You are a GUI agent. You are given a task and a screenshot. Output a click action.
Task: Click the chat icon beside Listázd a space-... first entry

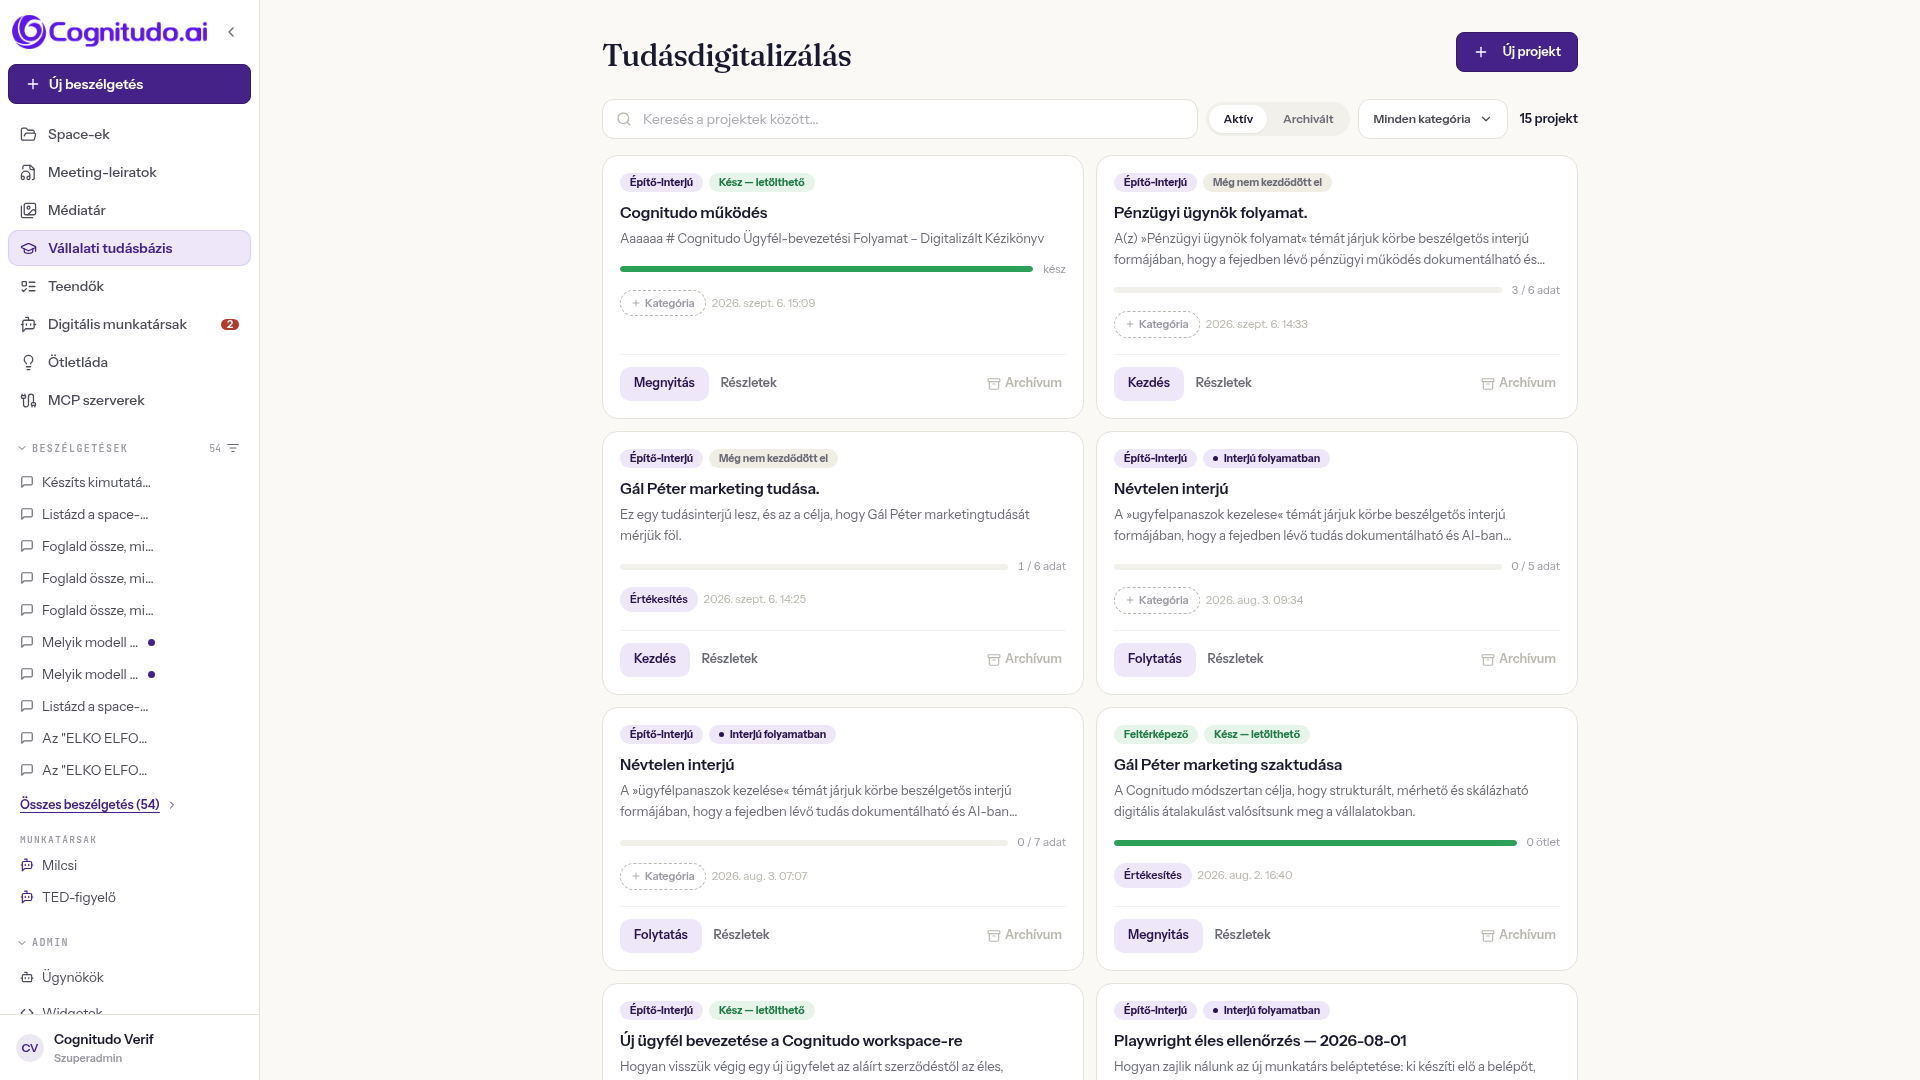(27, 514)
